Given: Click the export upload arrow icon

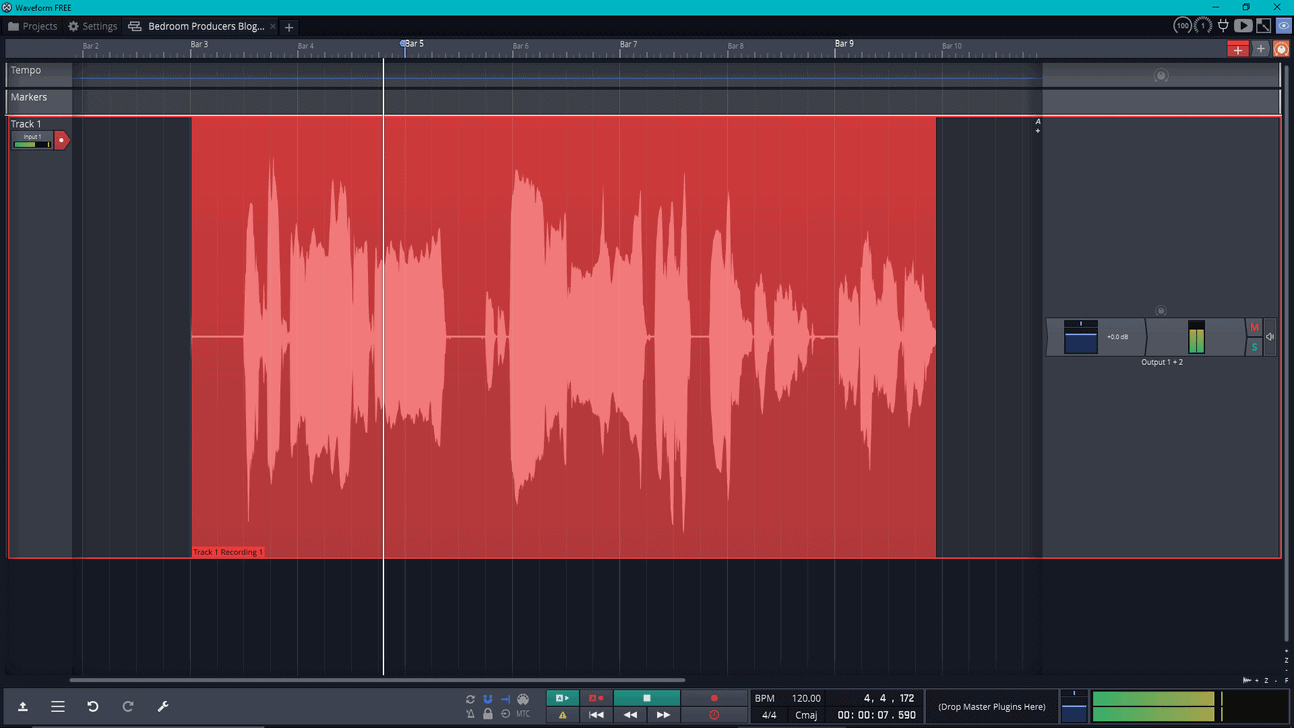Looking at the screenshot, I should [x=23, y=706].
